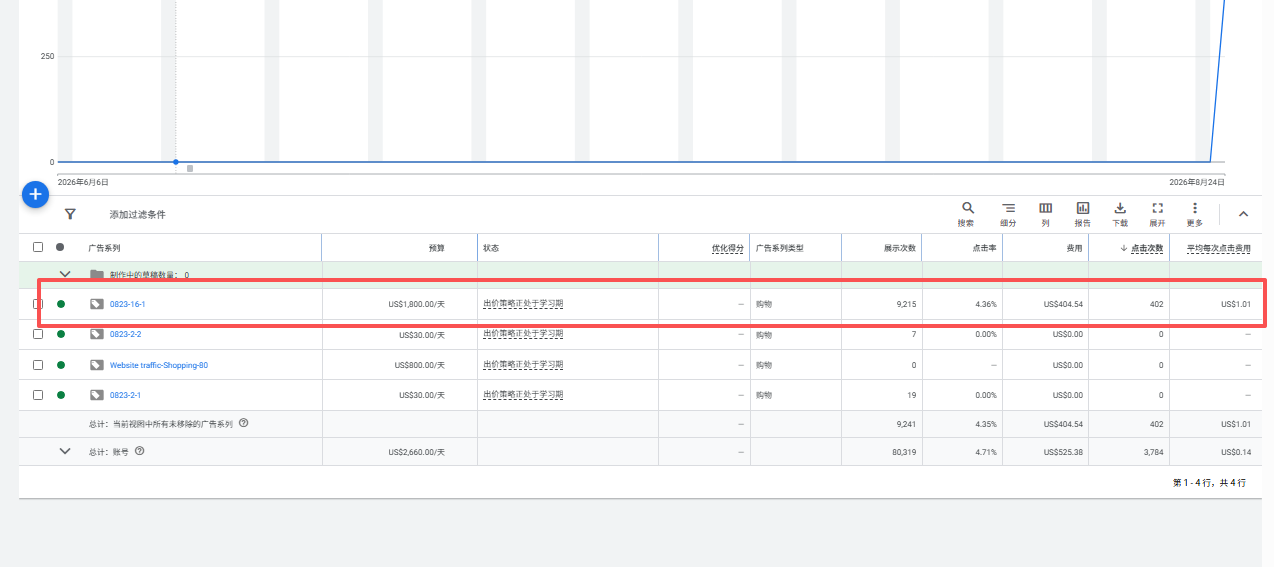
Task: Click shopping tag icon for 0823-16-1
Action: (97, 304)
